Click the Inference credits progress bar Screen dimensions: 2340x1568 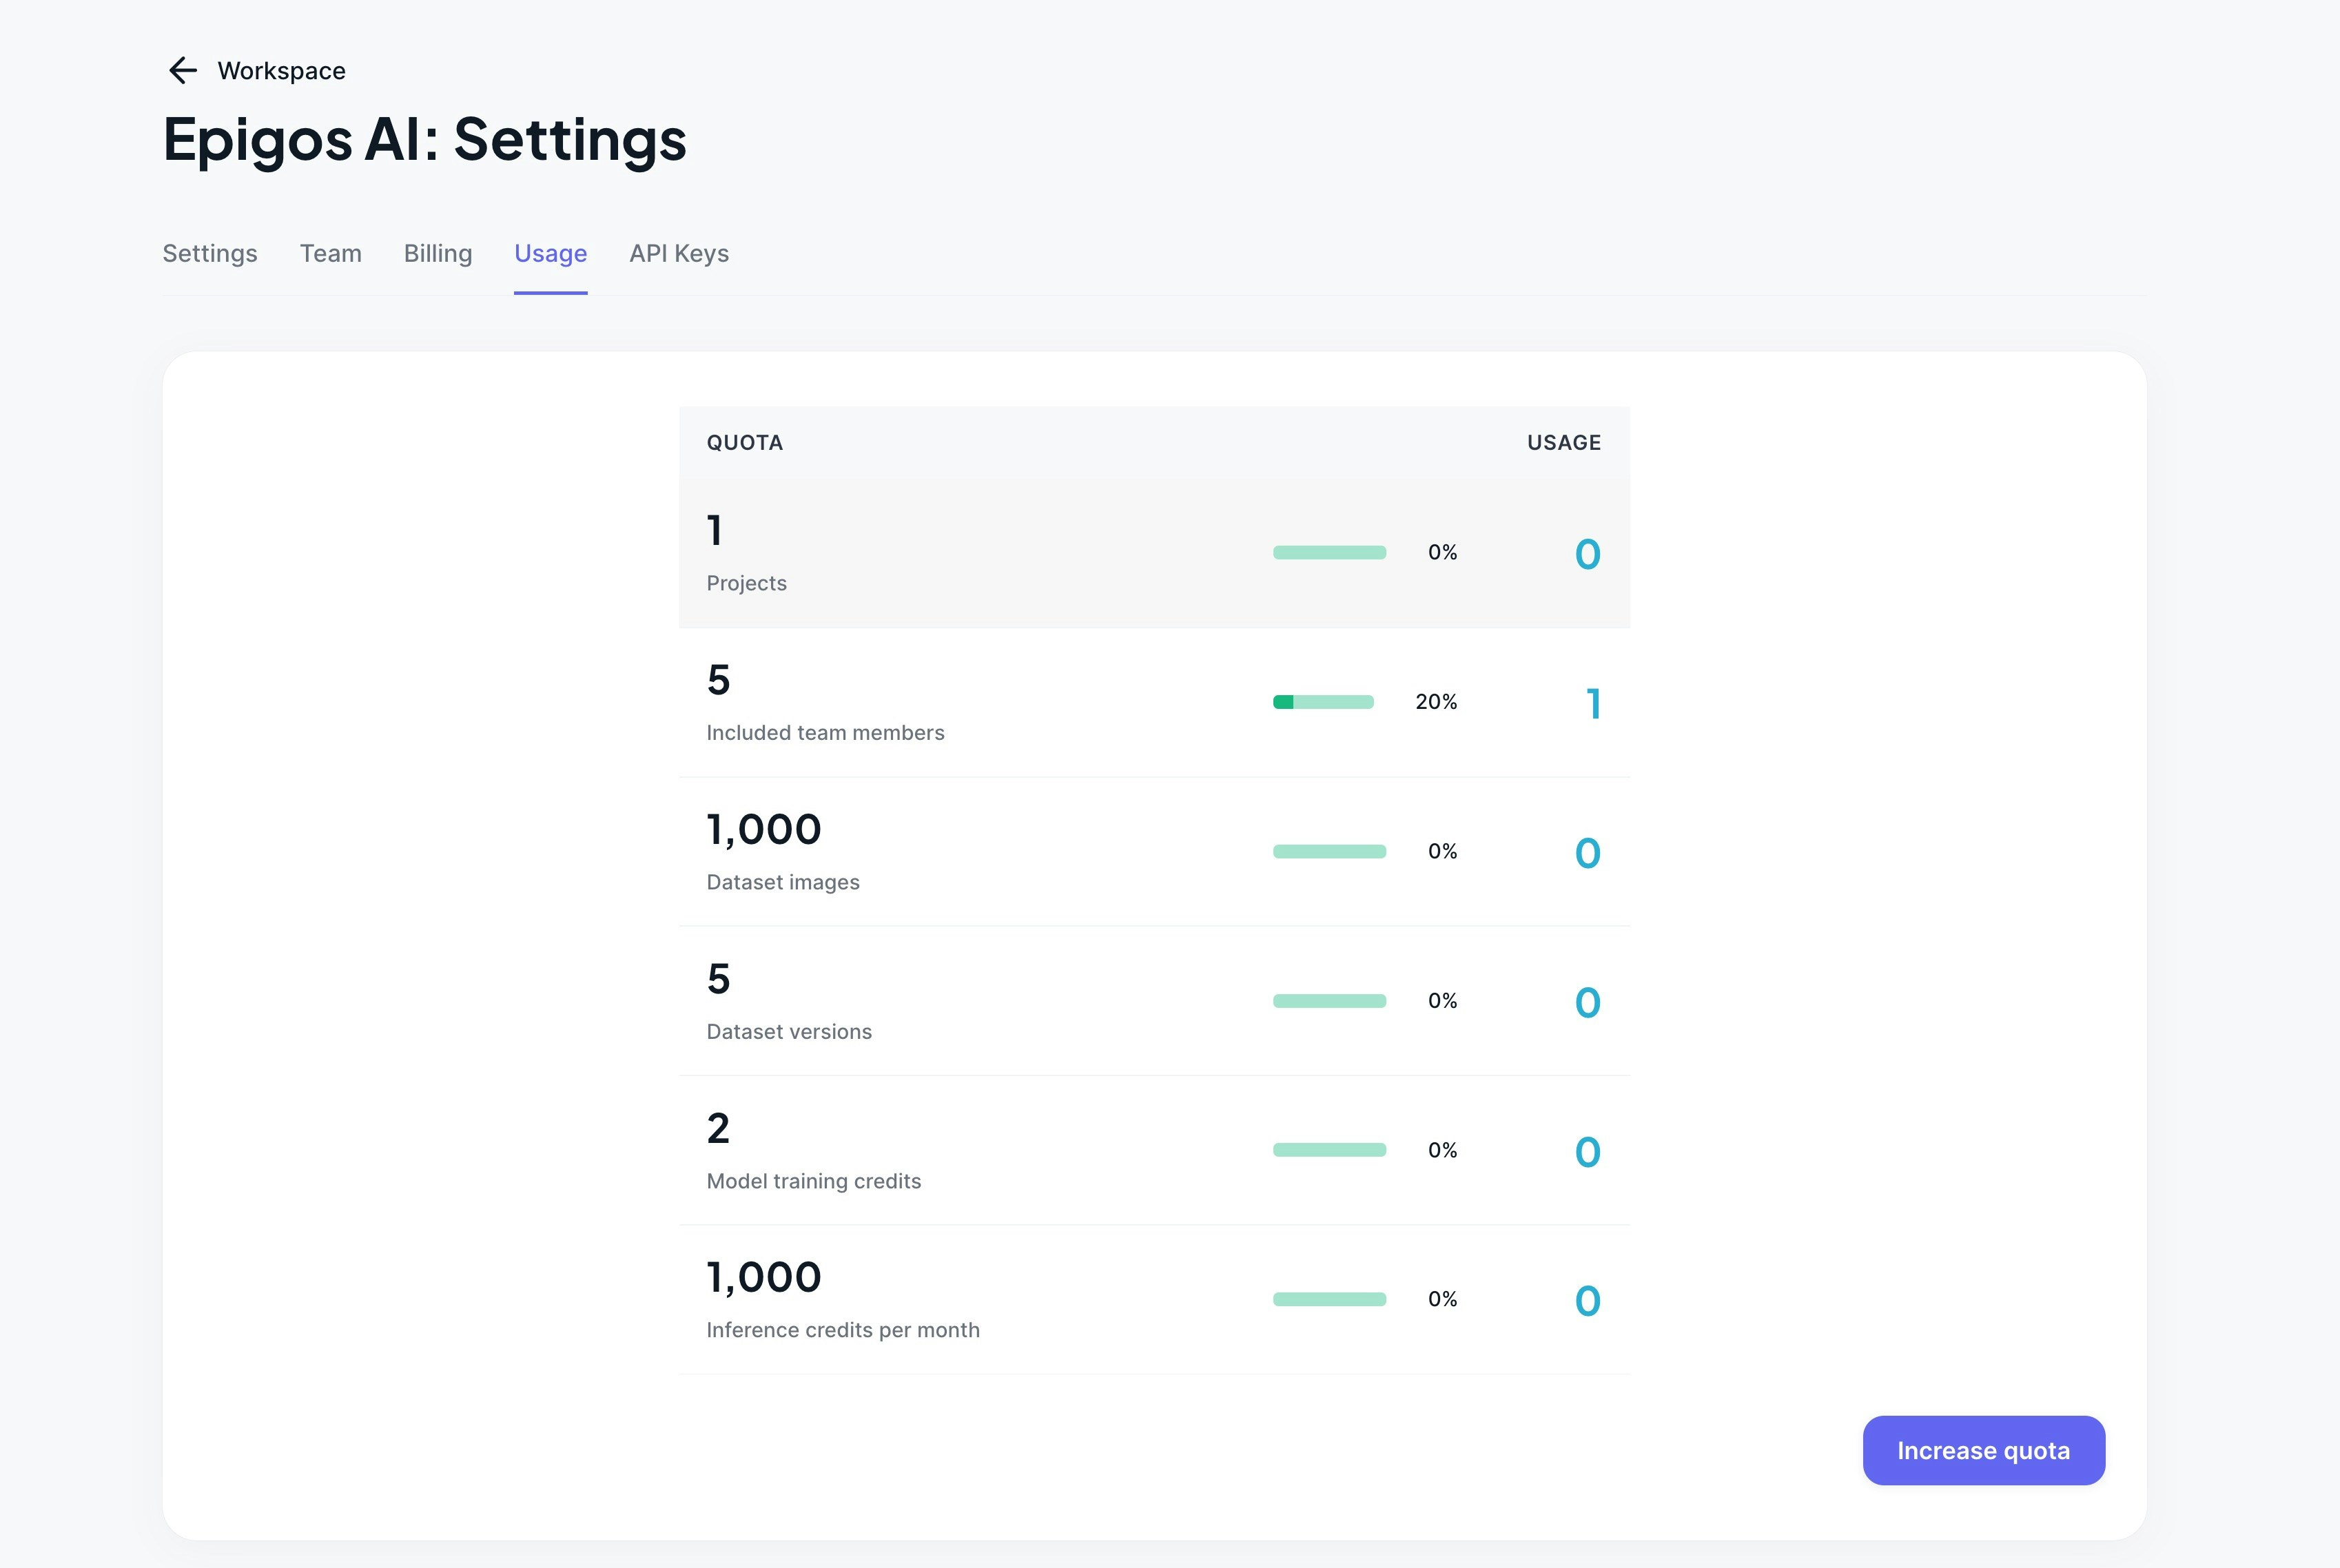tap(1329, 1299)
